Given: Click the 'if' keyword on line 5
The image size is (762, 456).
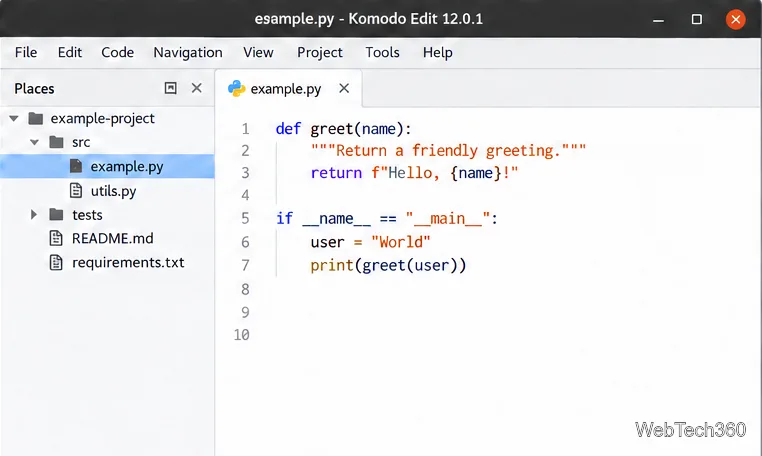Looking at the screenshot, I should (284, 218).
